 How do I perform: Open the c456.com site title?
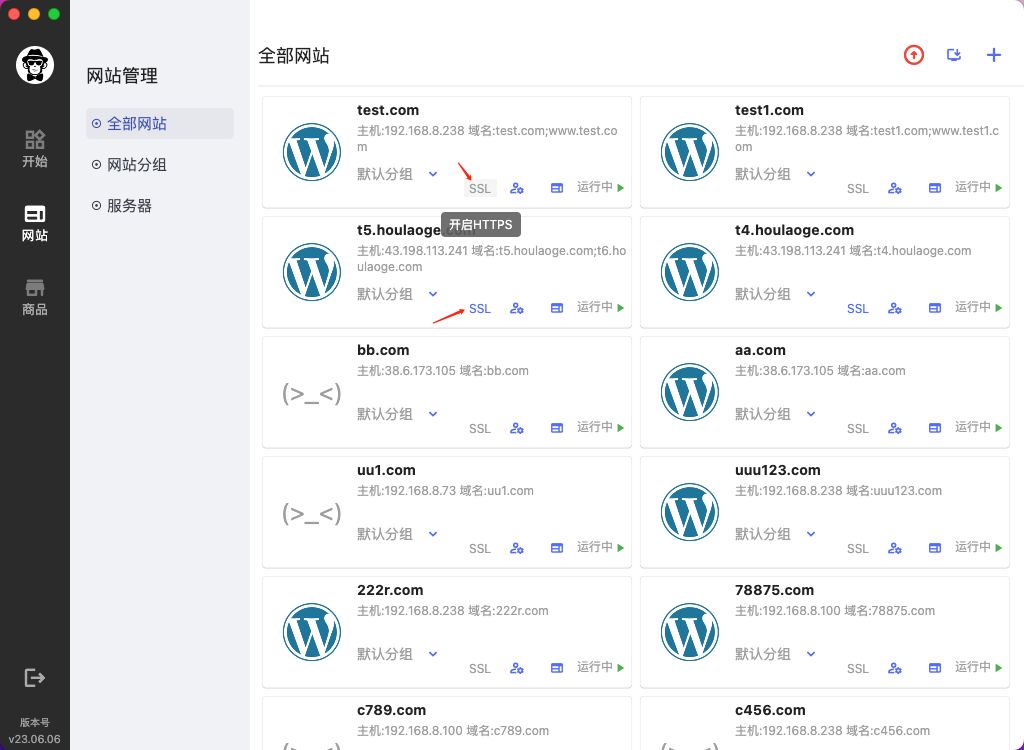(x=770, y=710)
